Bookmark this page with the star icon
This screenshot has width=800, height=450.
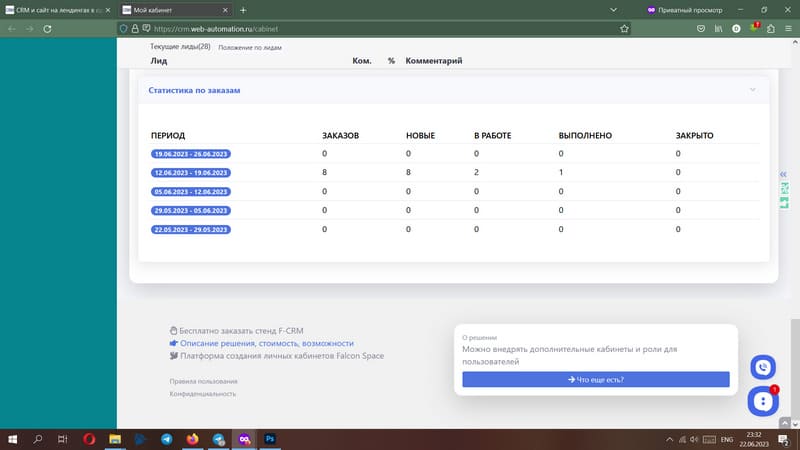click(x=625, y=29)
